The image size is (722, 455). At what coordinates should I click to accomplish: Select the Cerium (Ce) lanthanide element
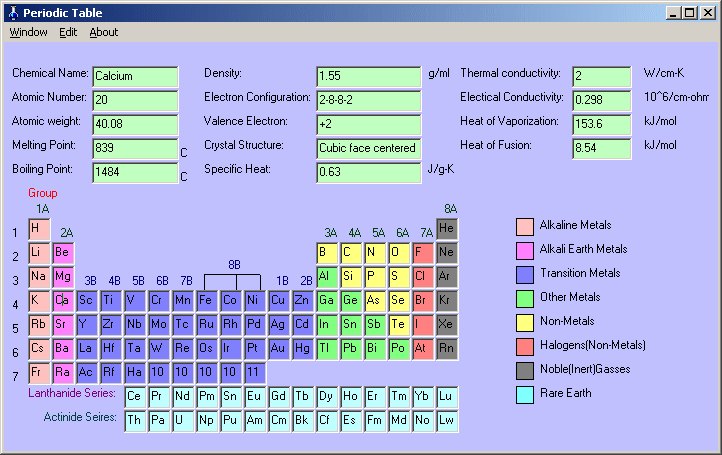[x=134, y=397]
